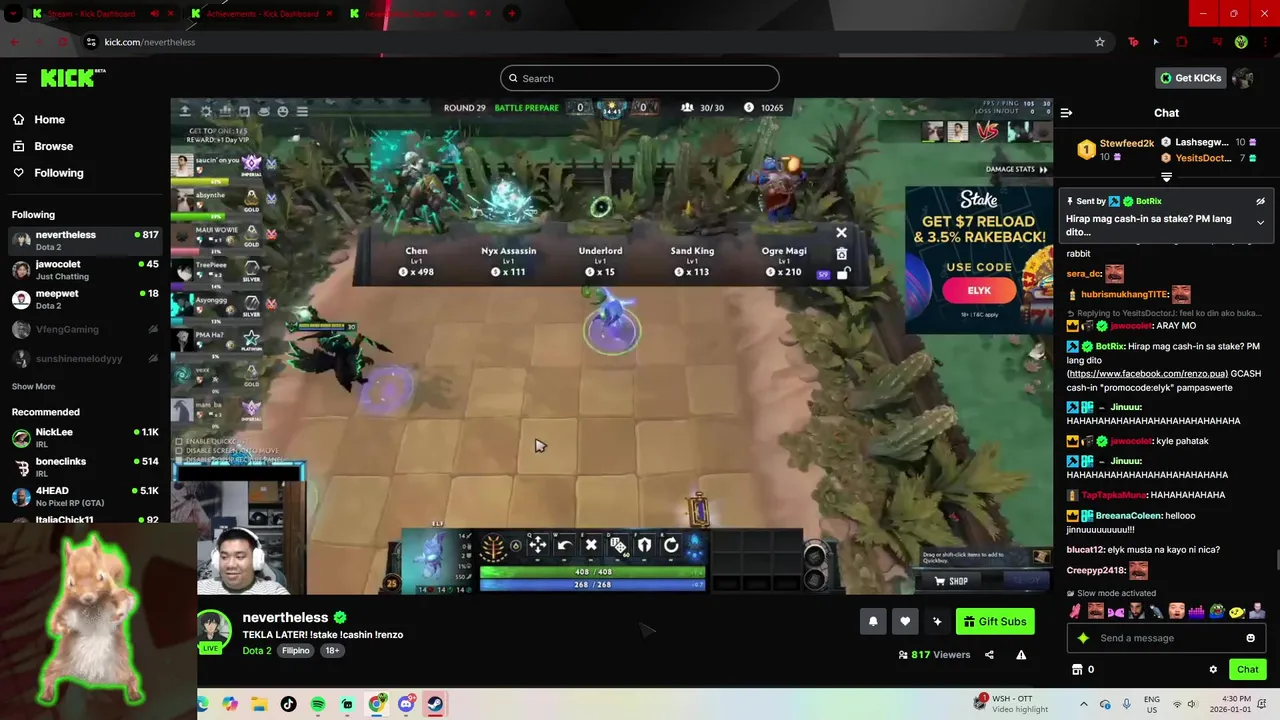1280x720 pixels.
Task: Open Spotify from taskbar
Action: [318, 704]
